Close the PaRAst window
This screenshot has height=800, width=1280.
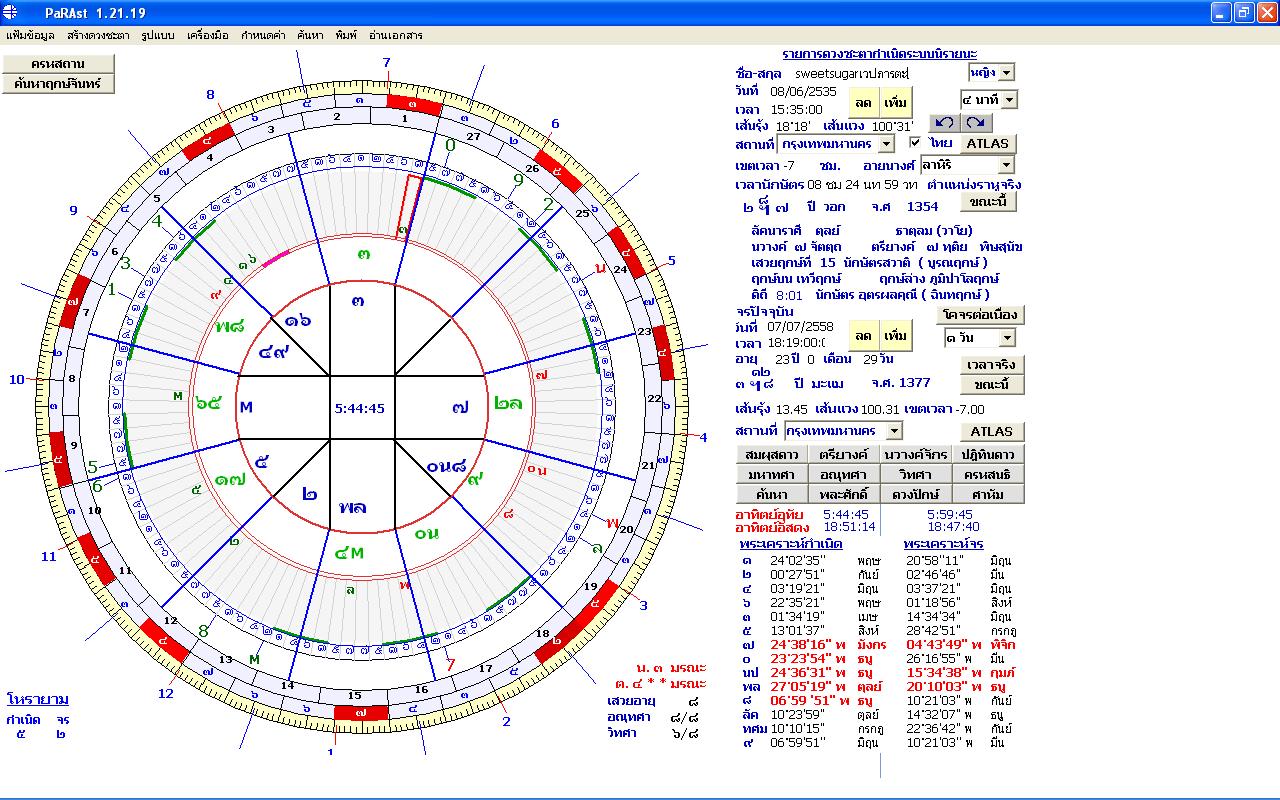click(x=1266, y=12)
